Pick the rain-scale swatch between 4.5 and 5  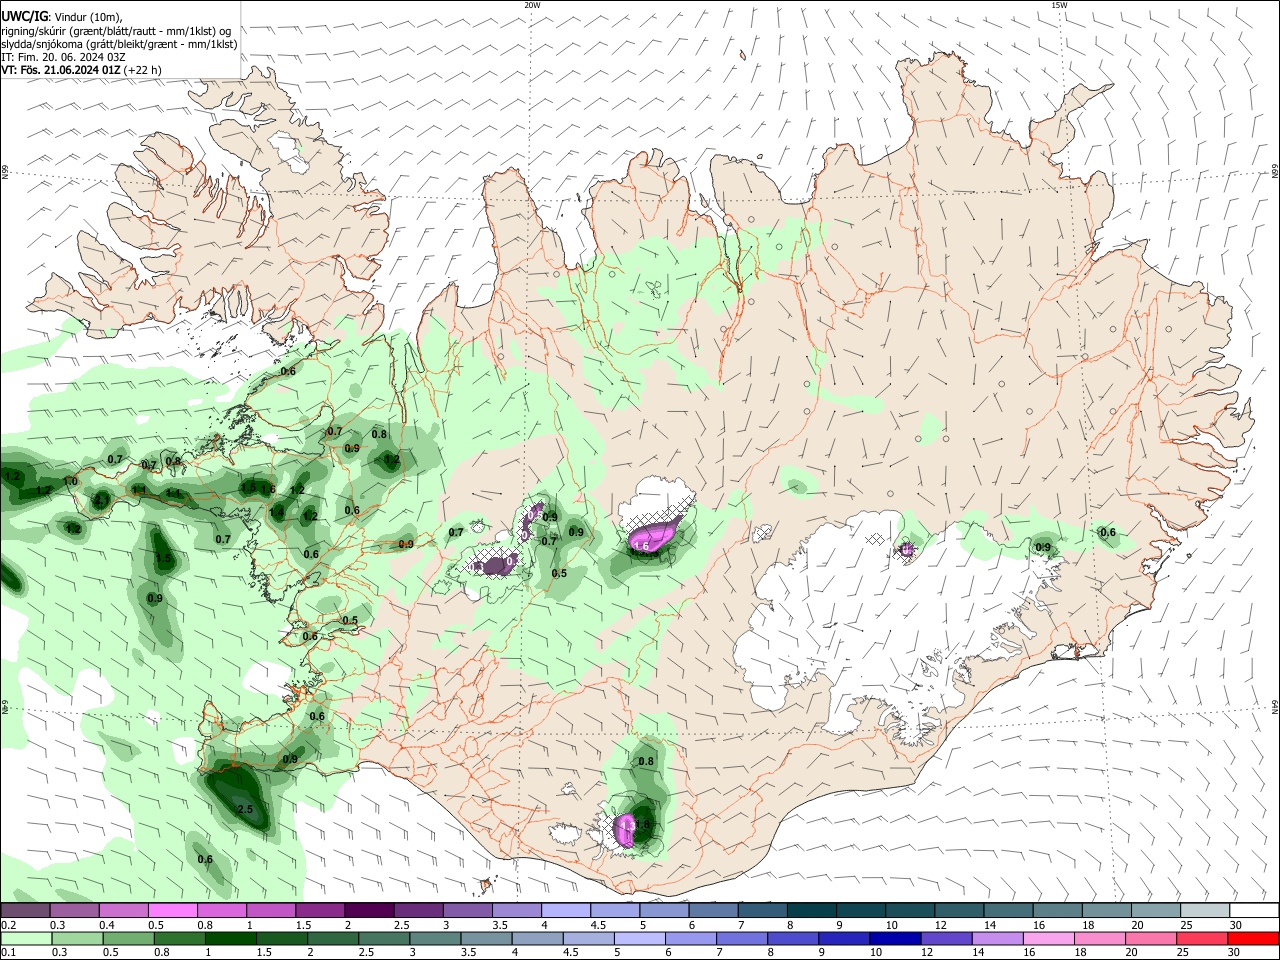[589, 938]
